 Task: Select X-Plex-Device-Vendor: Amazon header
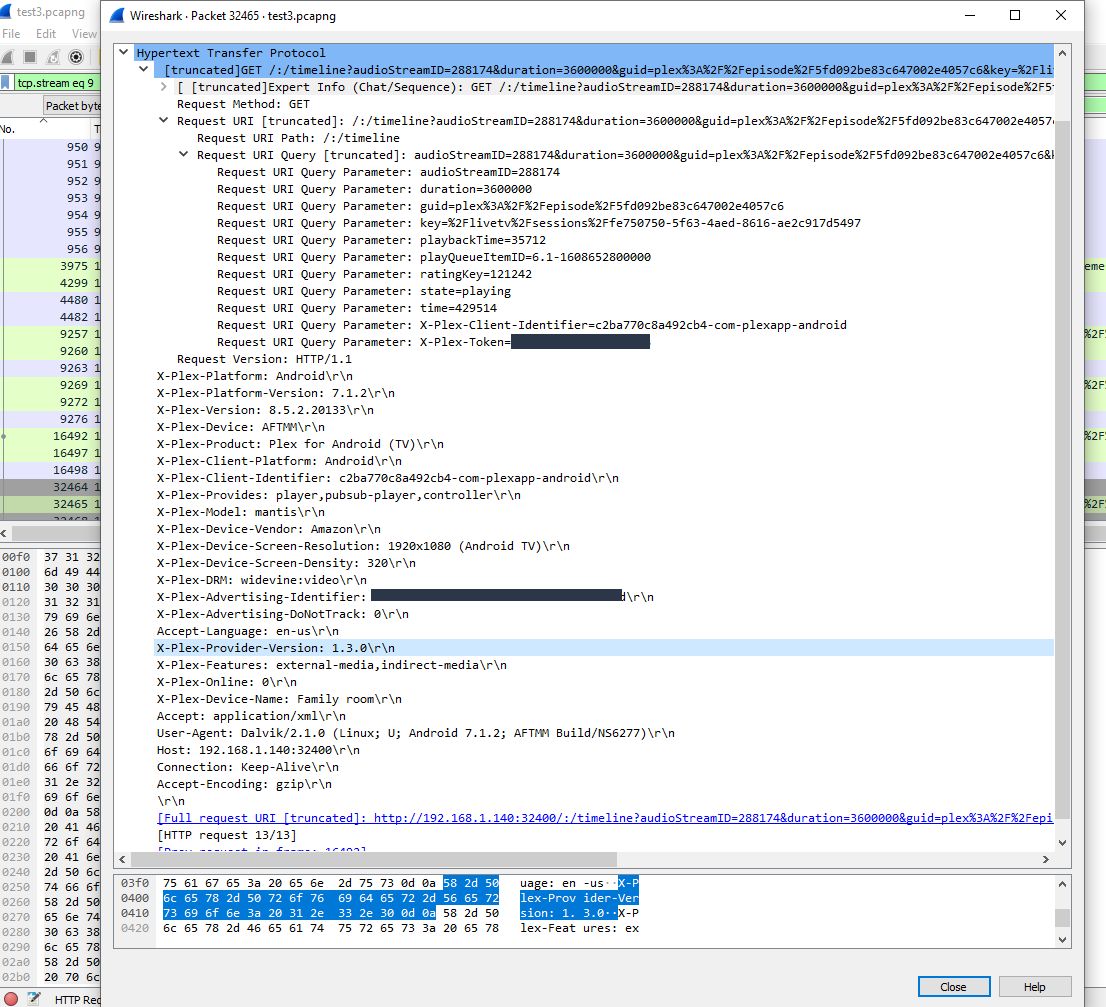tap(269, 529)
